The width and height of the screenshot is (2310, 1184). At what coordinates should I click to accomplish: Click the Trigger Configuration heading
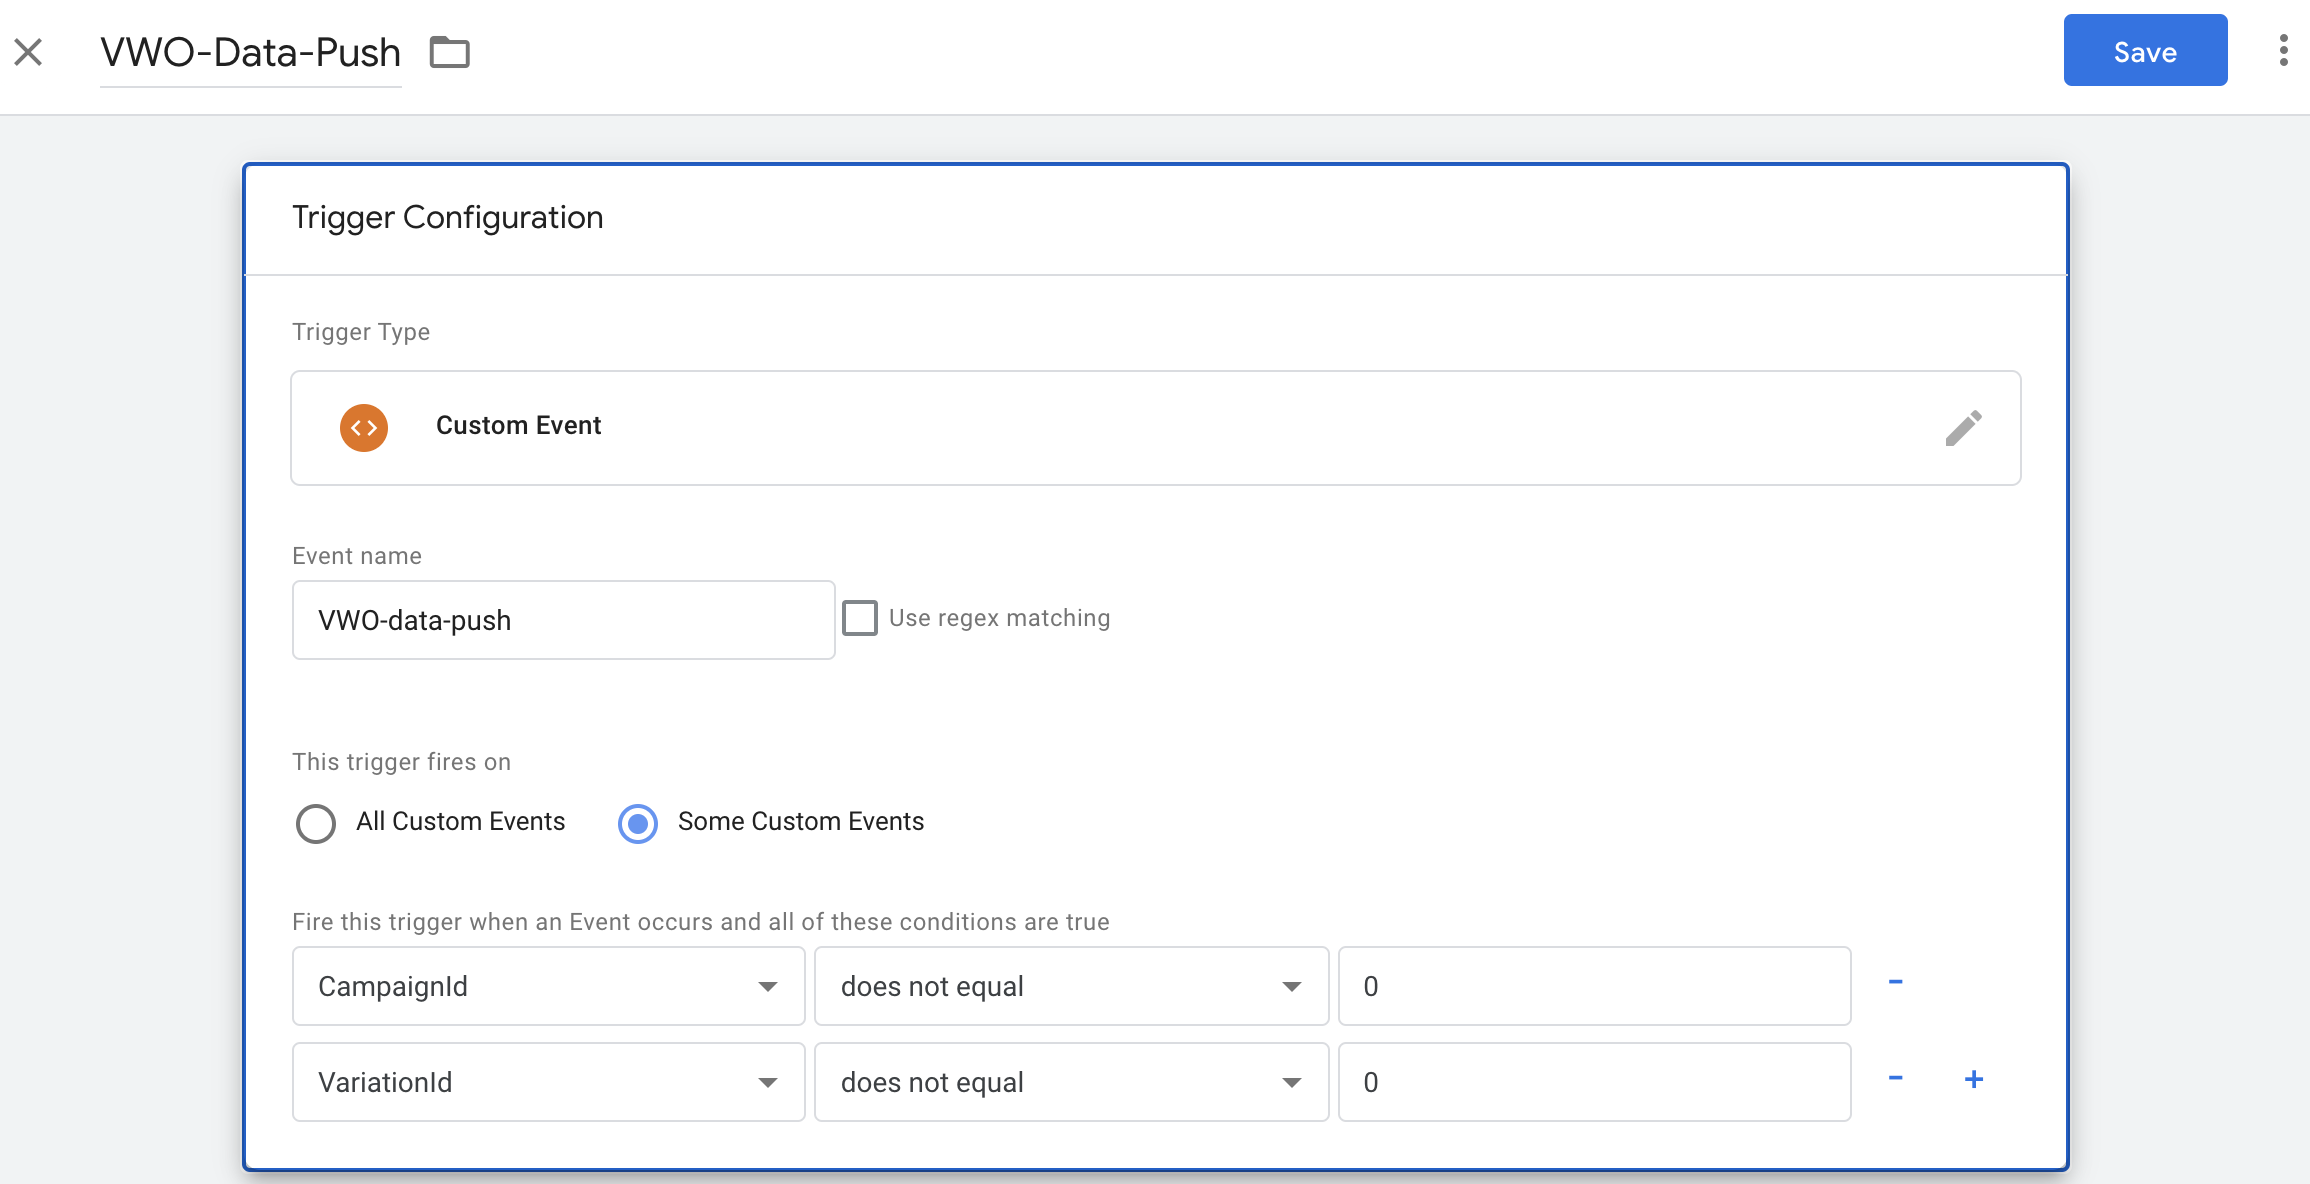[x=448, y=218]
